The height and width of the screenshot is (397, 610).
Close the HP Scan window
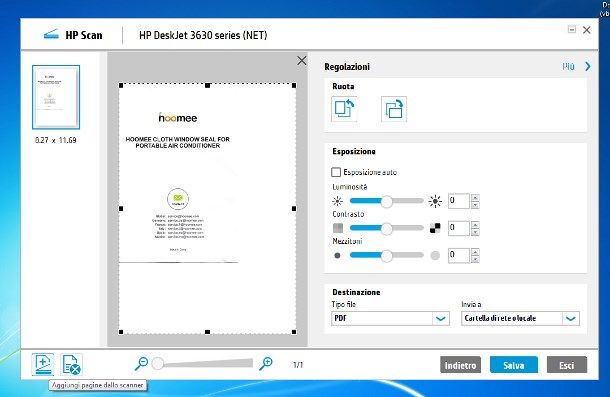(587, 30)
